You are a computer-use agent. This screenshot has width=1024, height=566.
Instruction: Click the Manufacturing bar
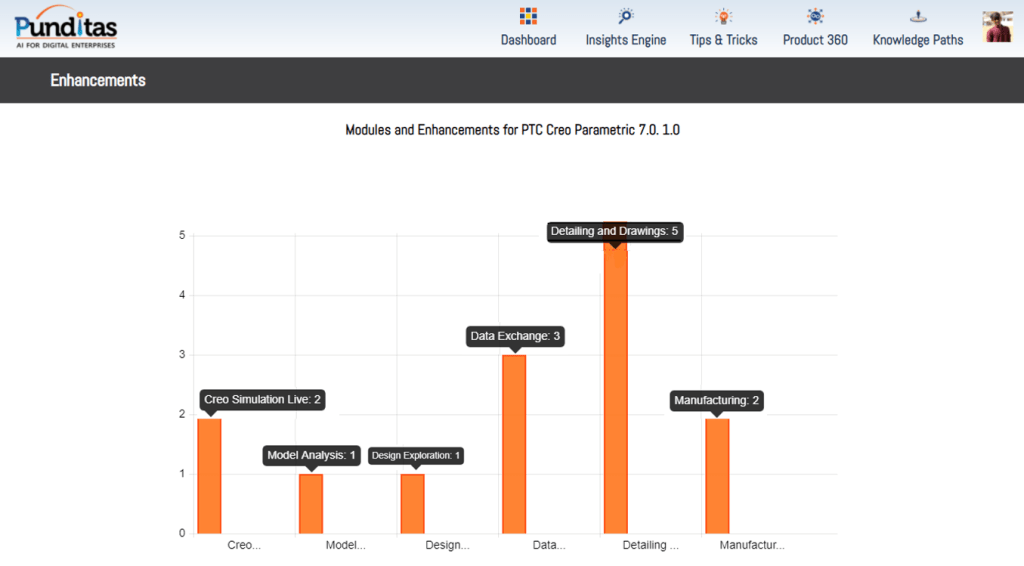point(717,476)
